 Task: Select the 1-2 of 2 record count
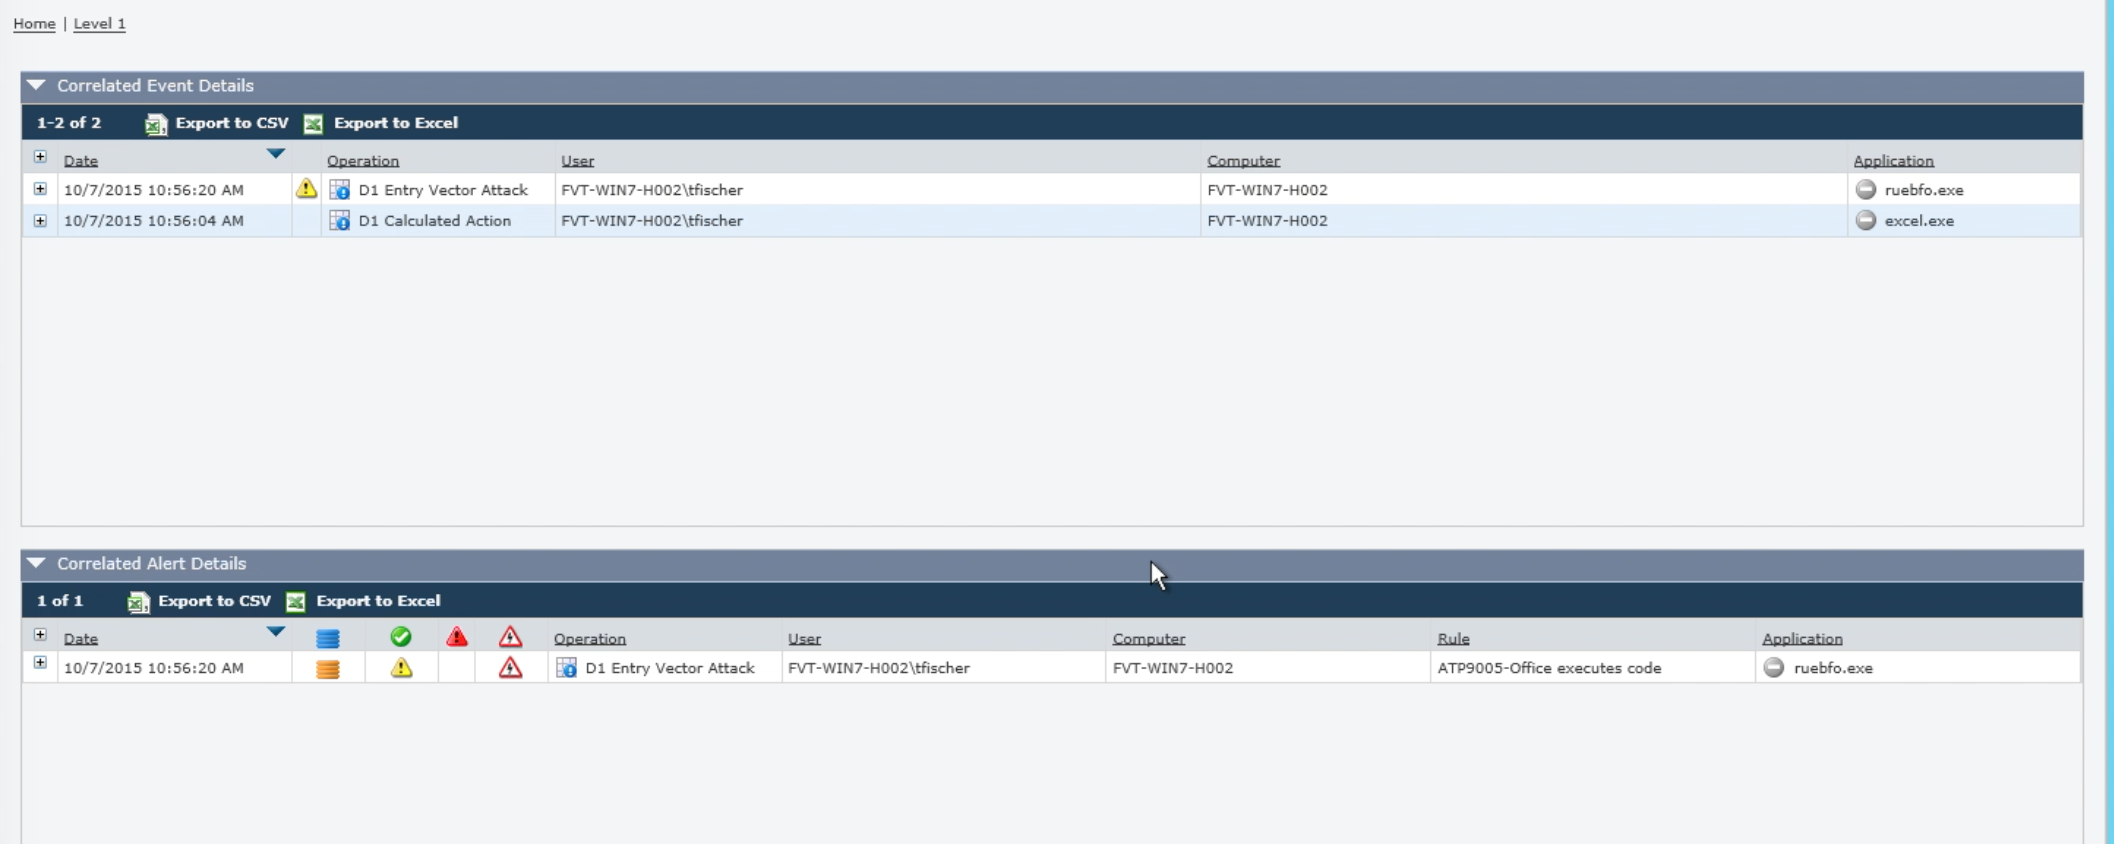click(x=69, y=123)
